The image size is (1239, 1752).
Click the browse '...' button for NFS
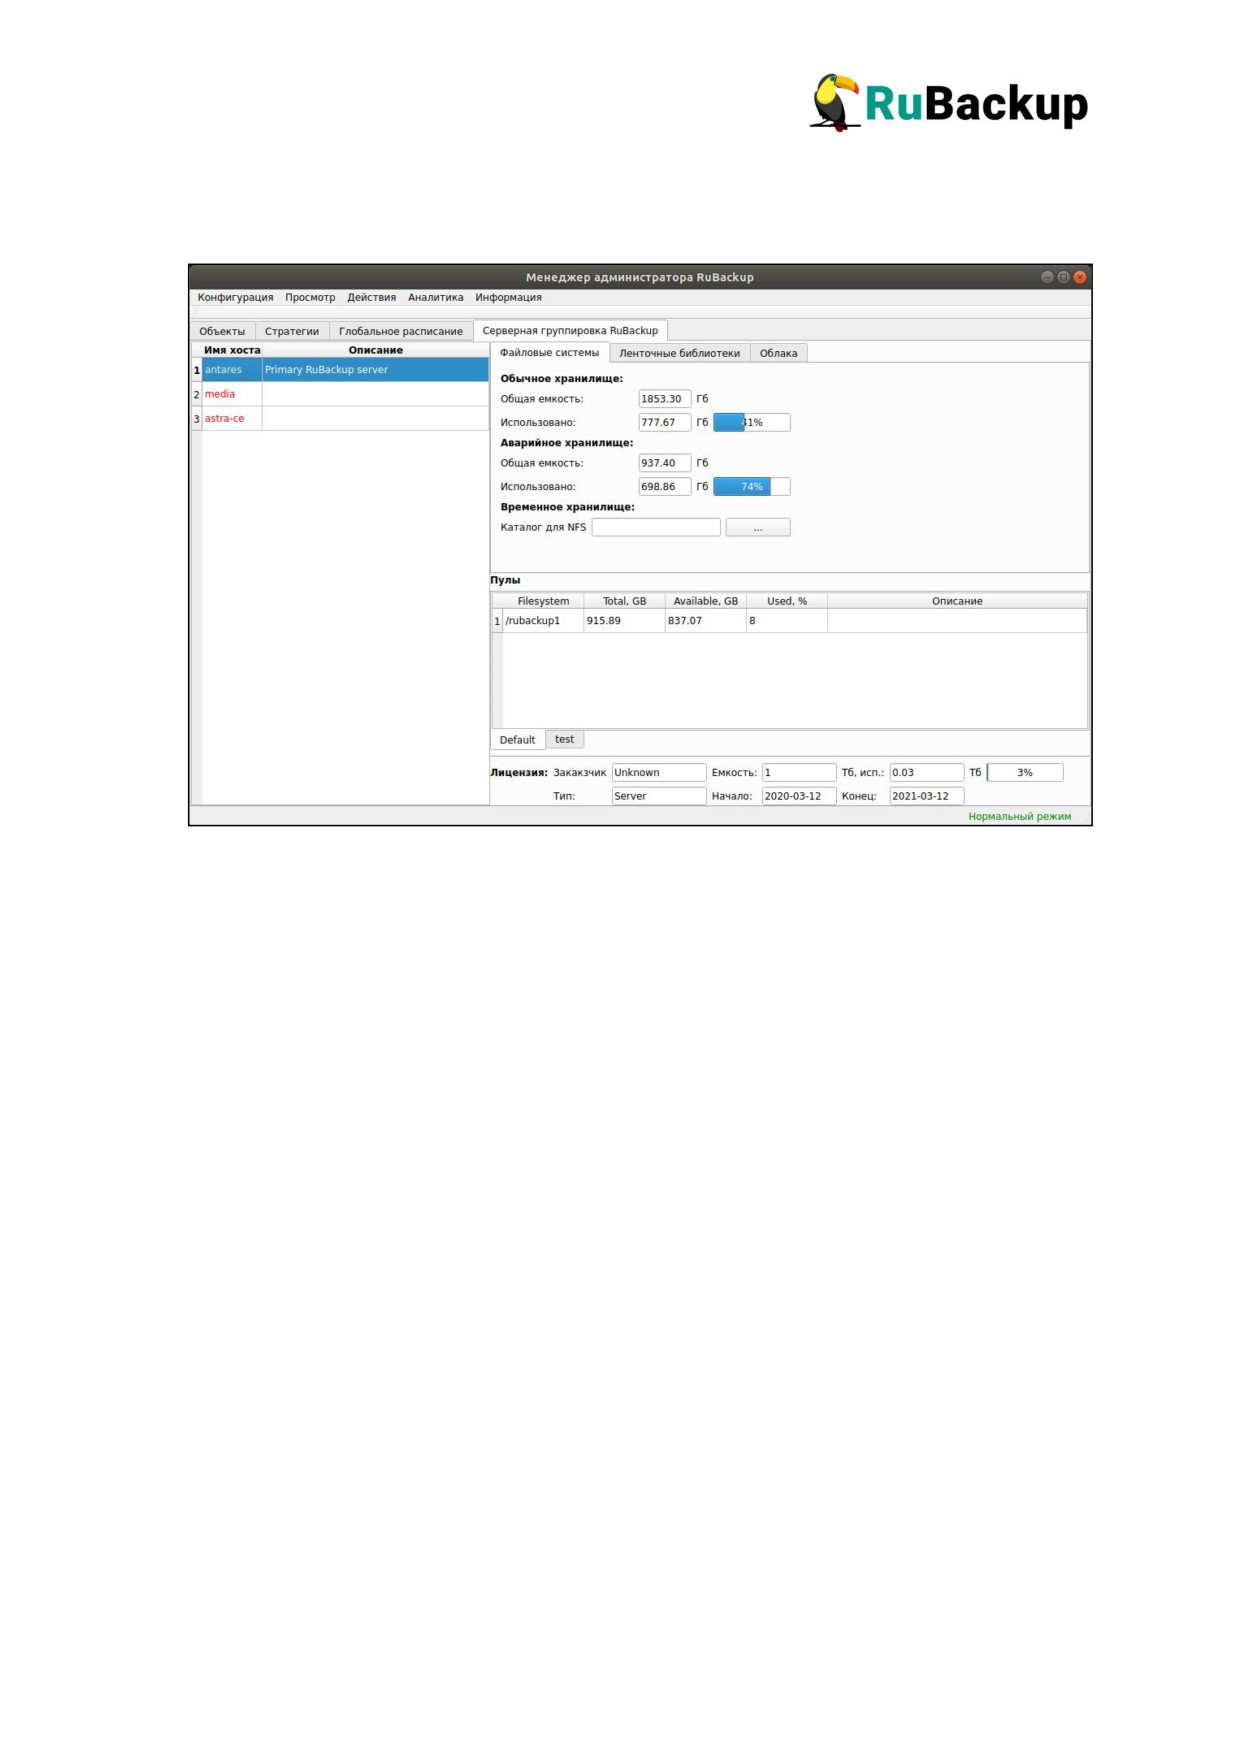pyautogui.click(x=758, y=527)
